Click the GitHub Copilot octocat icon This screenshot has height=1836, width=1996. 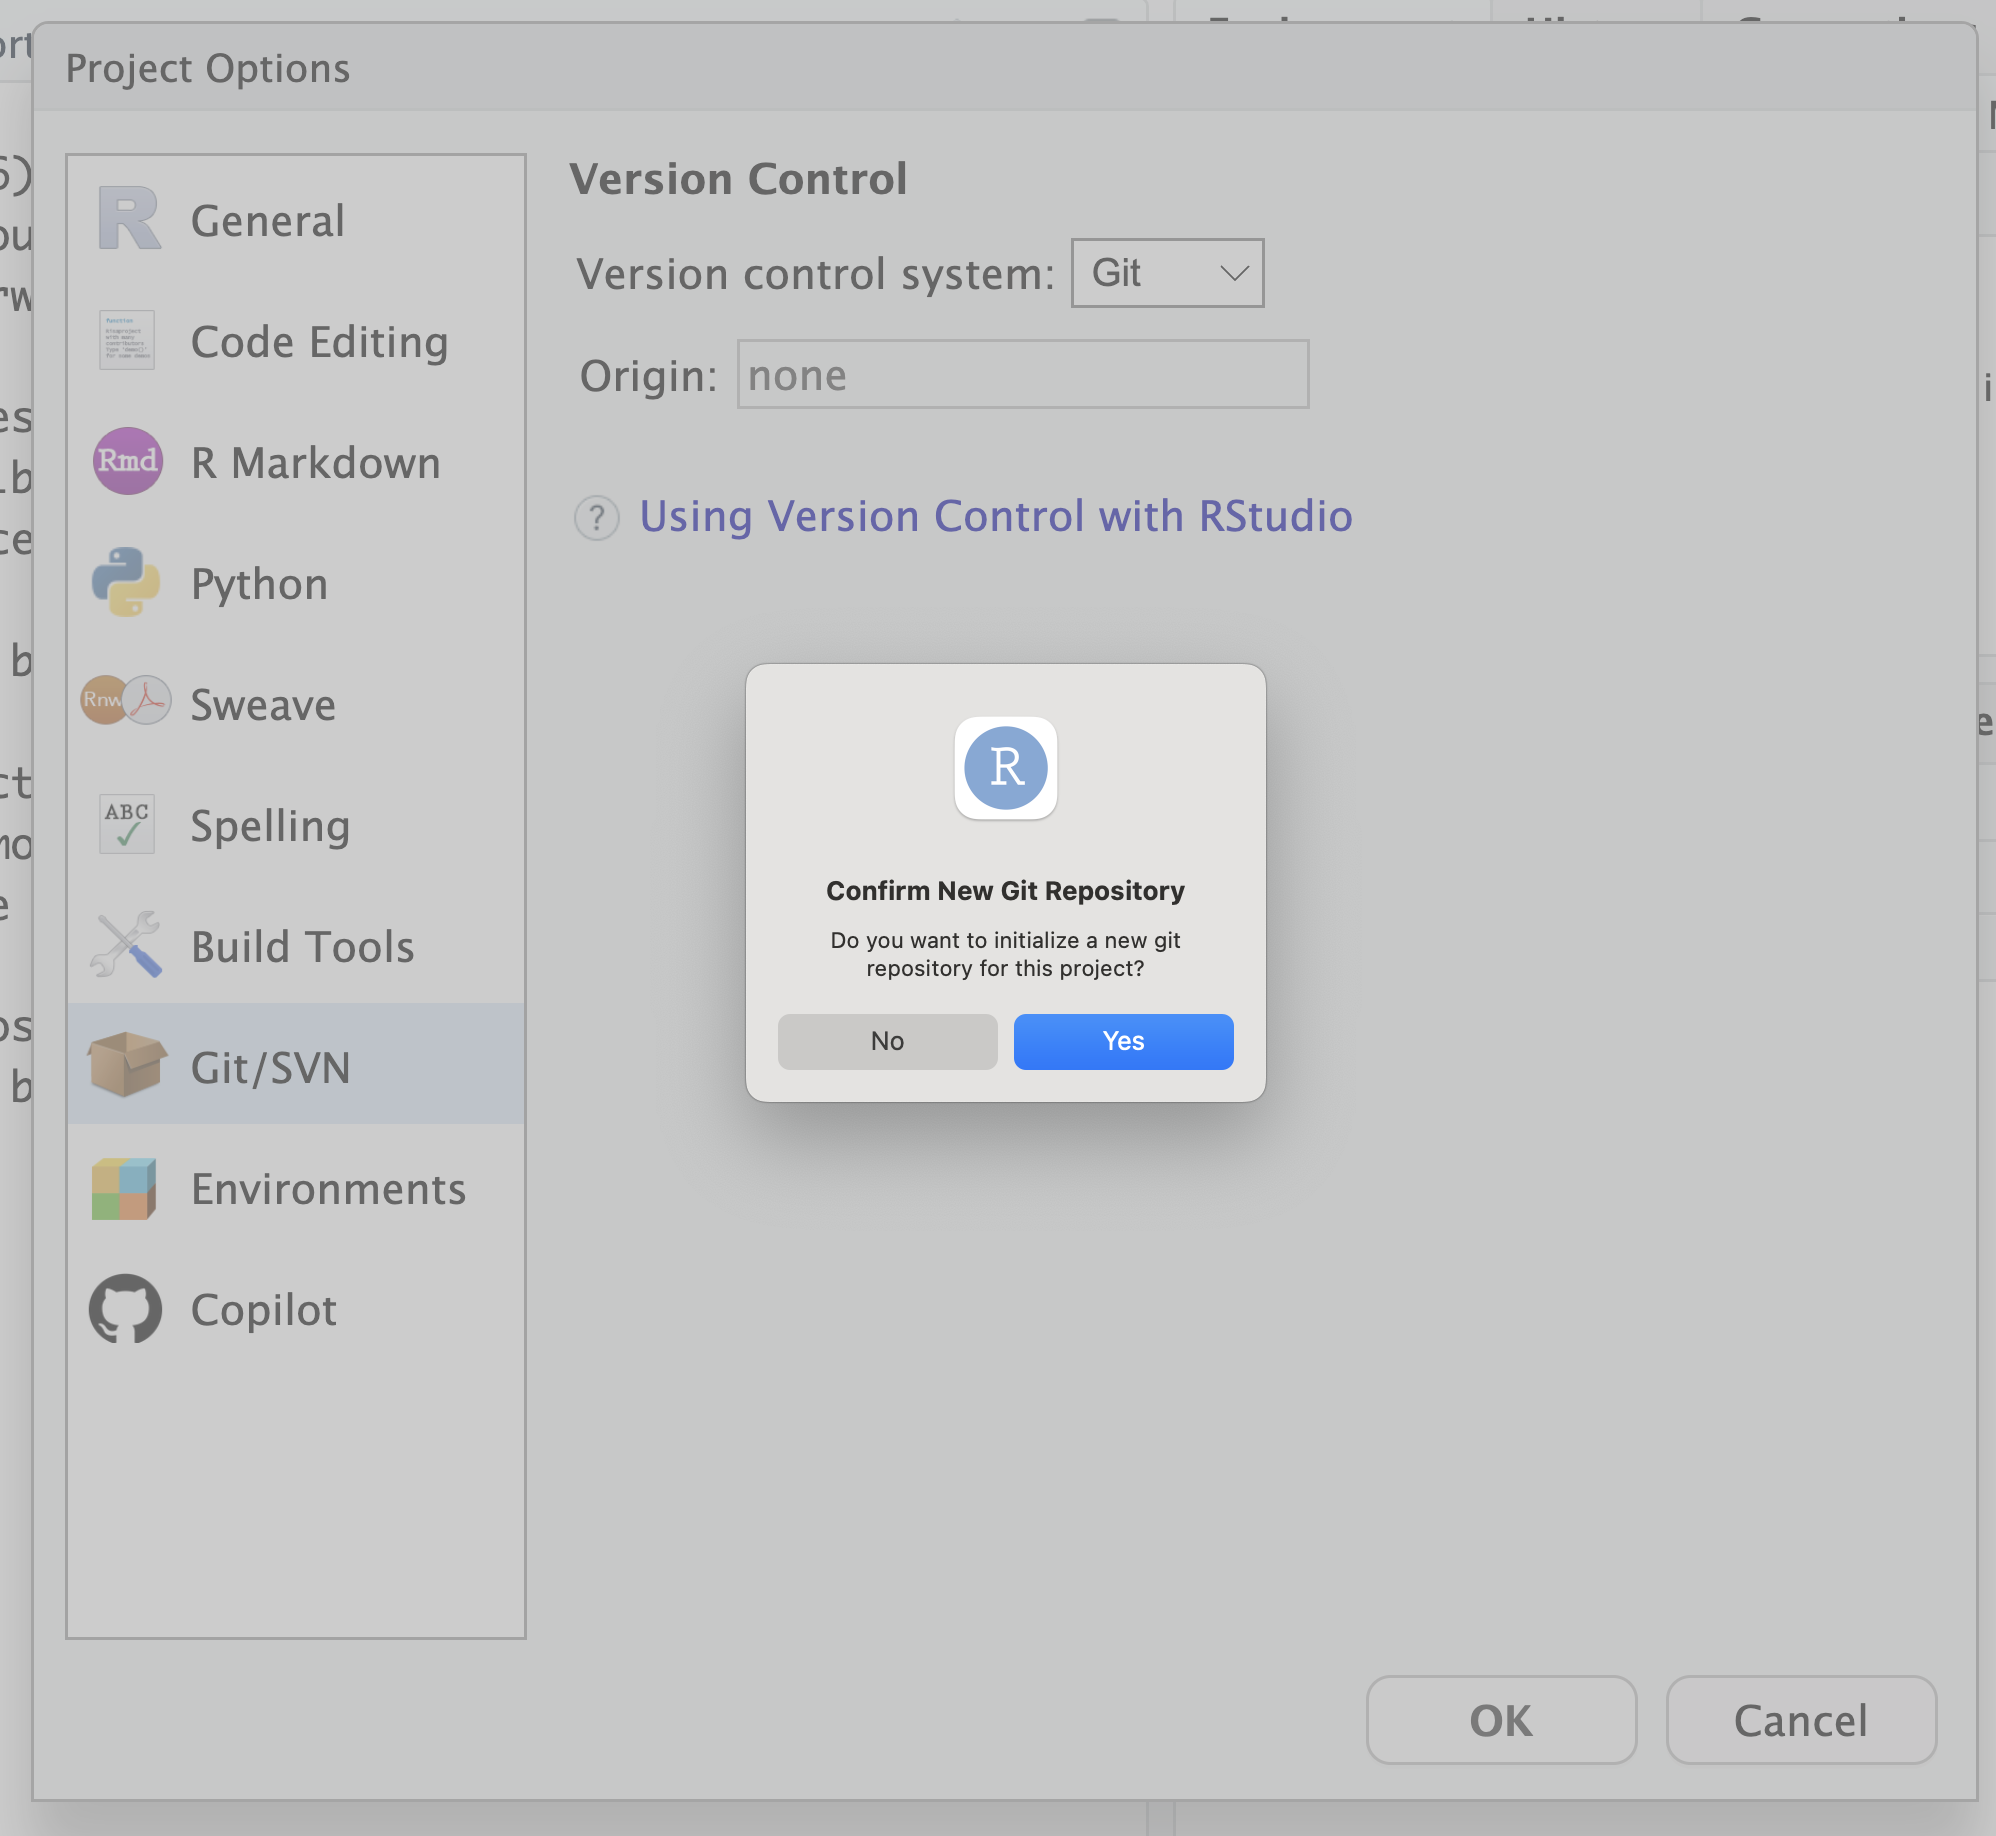[126, 1308]
